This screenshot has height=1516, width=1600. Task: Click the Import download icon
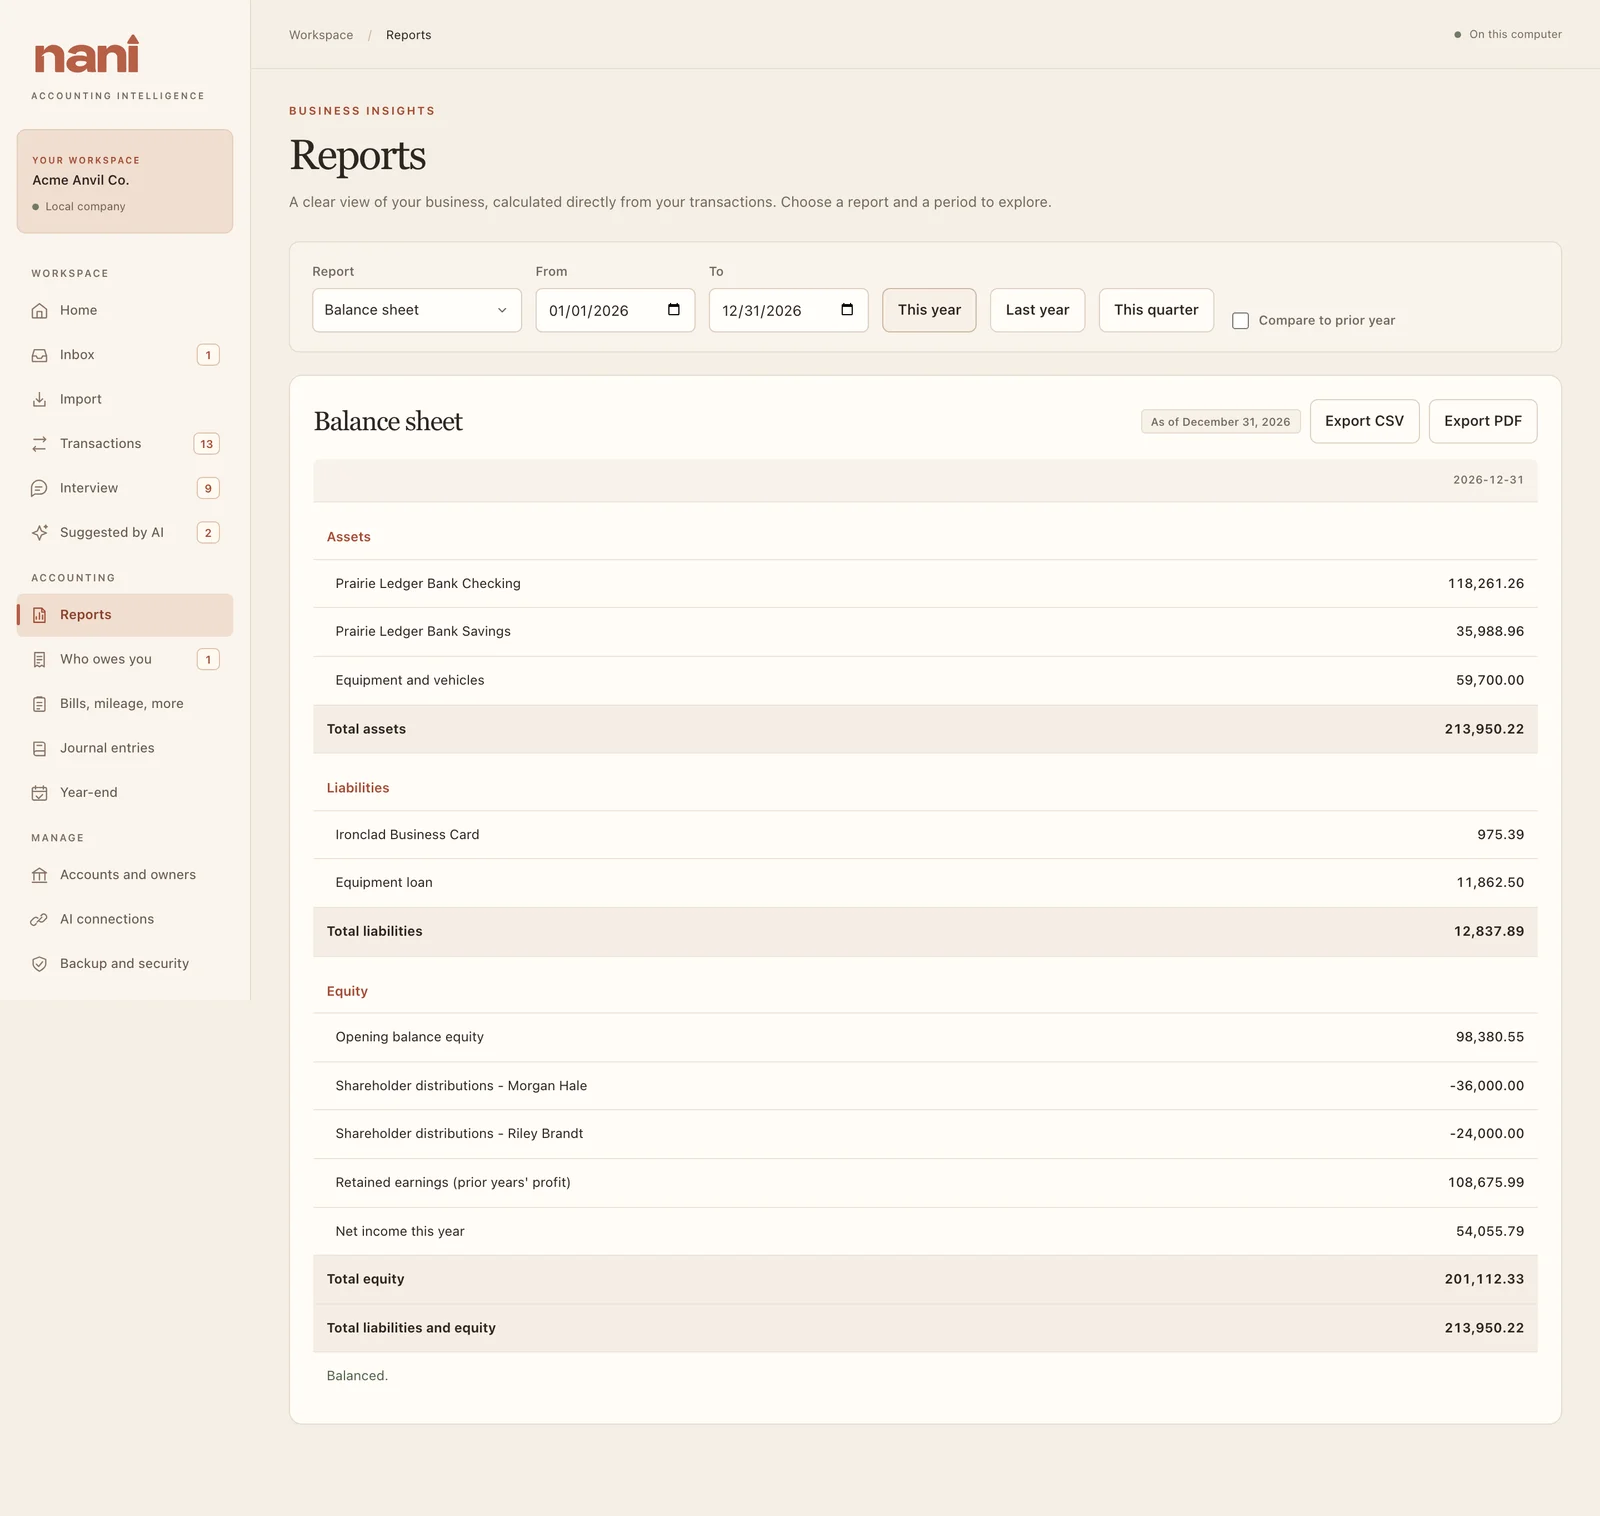click(39, 399)
